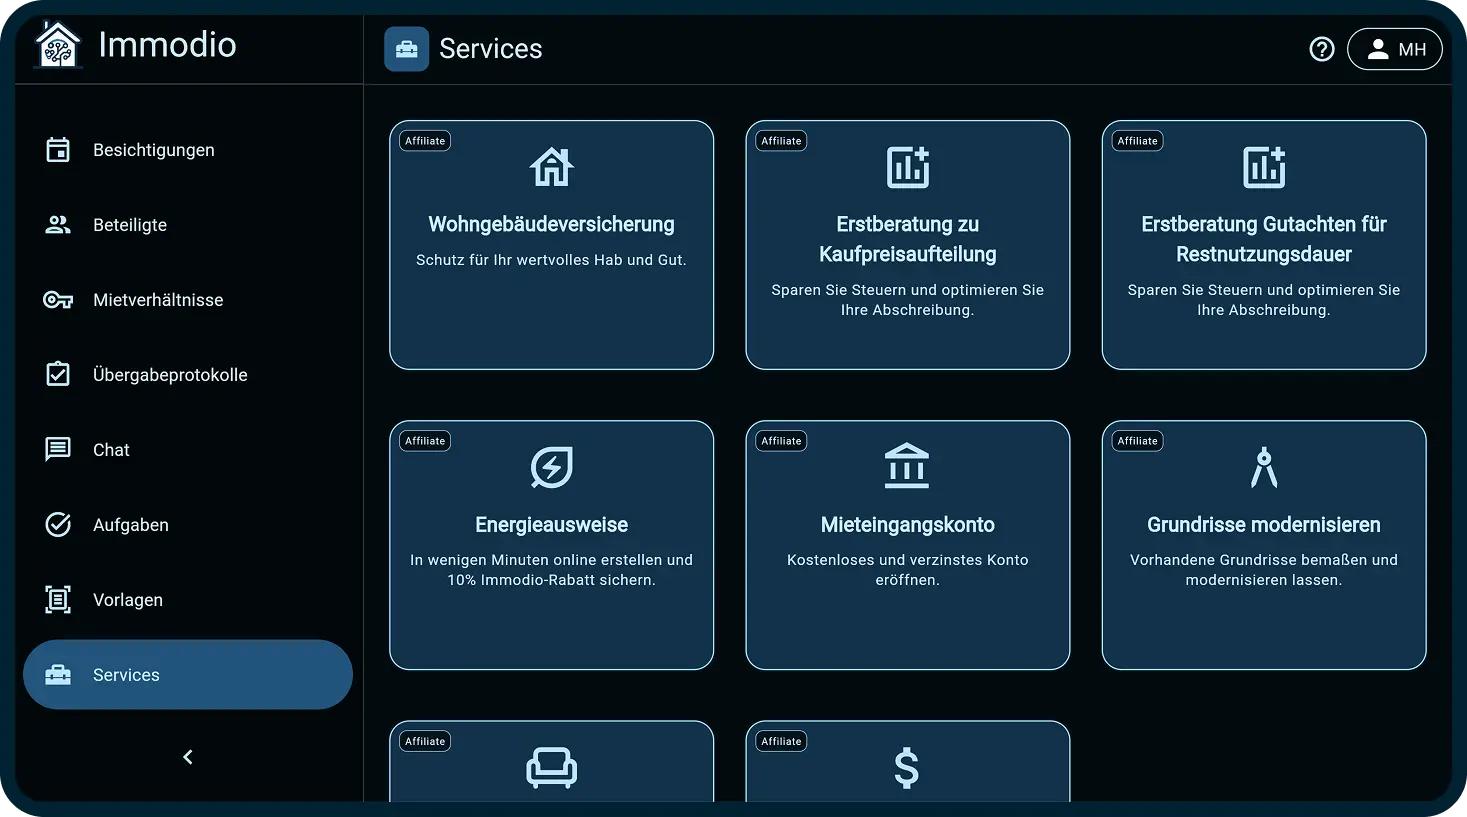Click the Affiliate badge on the sofa card
The width and height of the screenshot is (1467, 817).
(425, 741)
